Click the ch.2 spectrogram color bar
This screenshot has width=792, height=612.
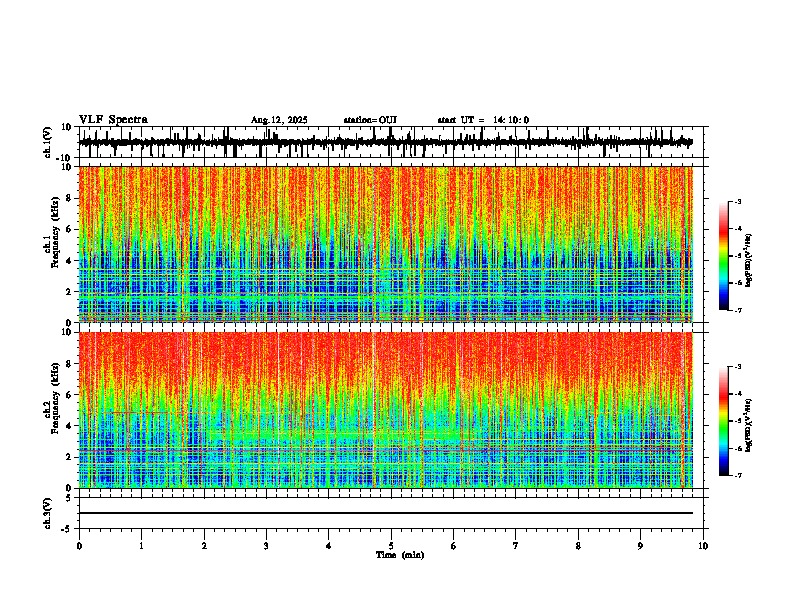point(724,421)
